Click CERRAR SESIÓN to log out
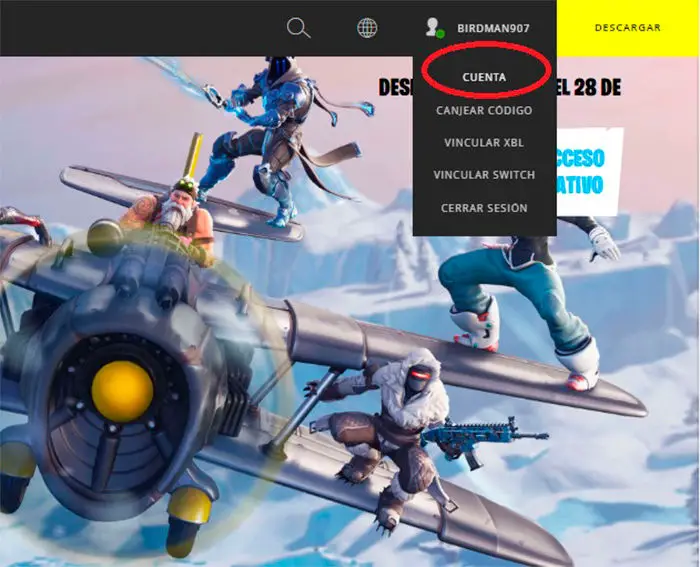The width and height of the screenshot is (700, 567). click(484, 208)
